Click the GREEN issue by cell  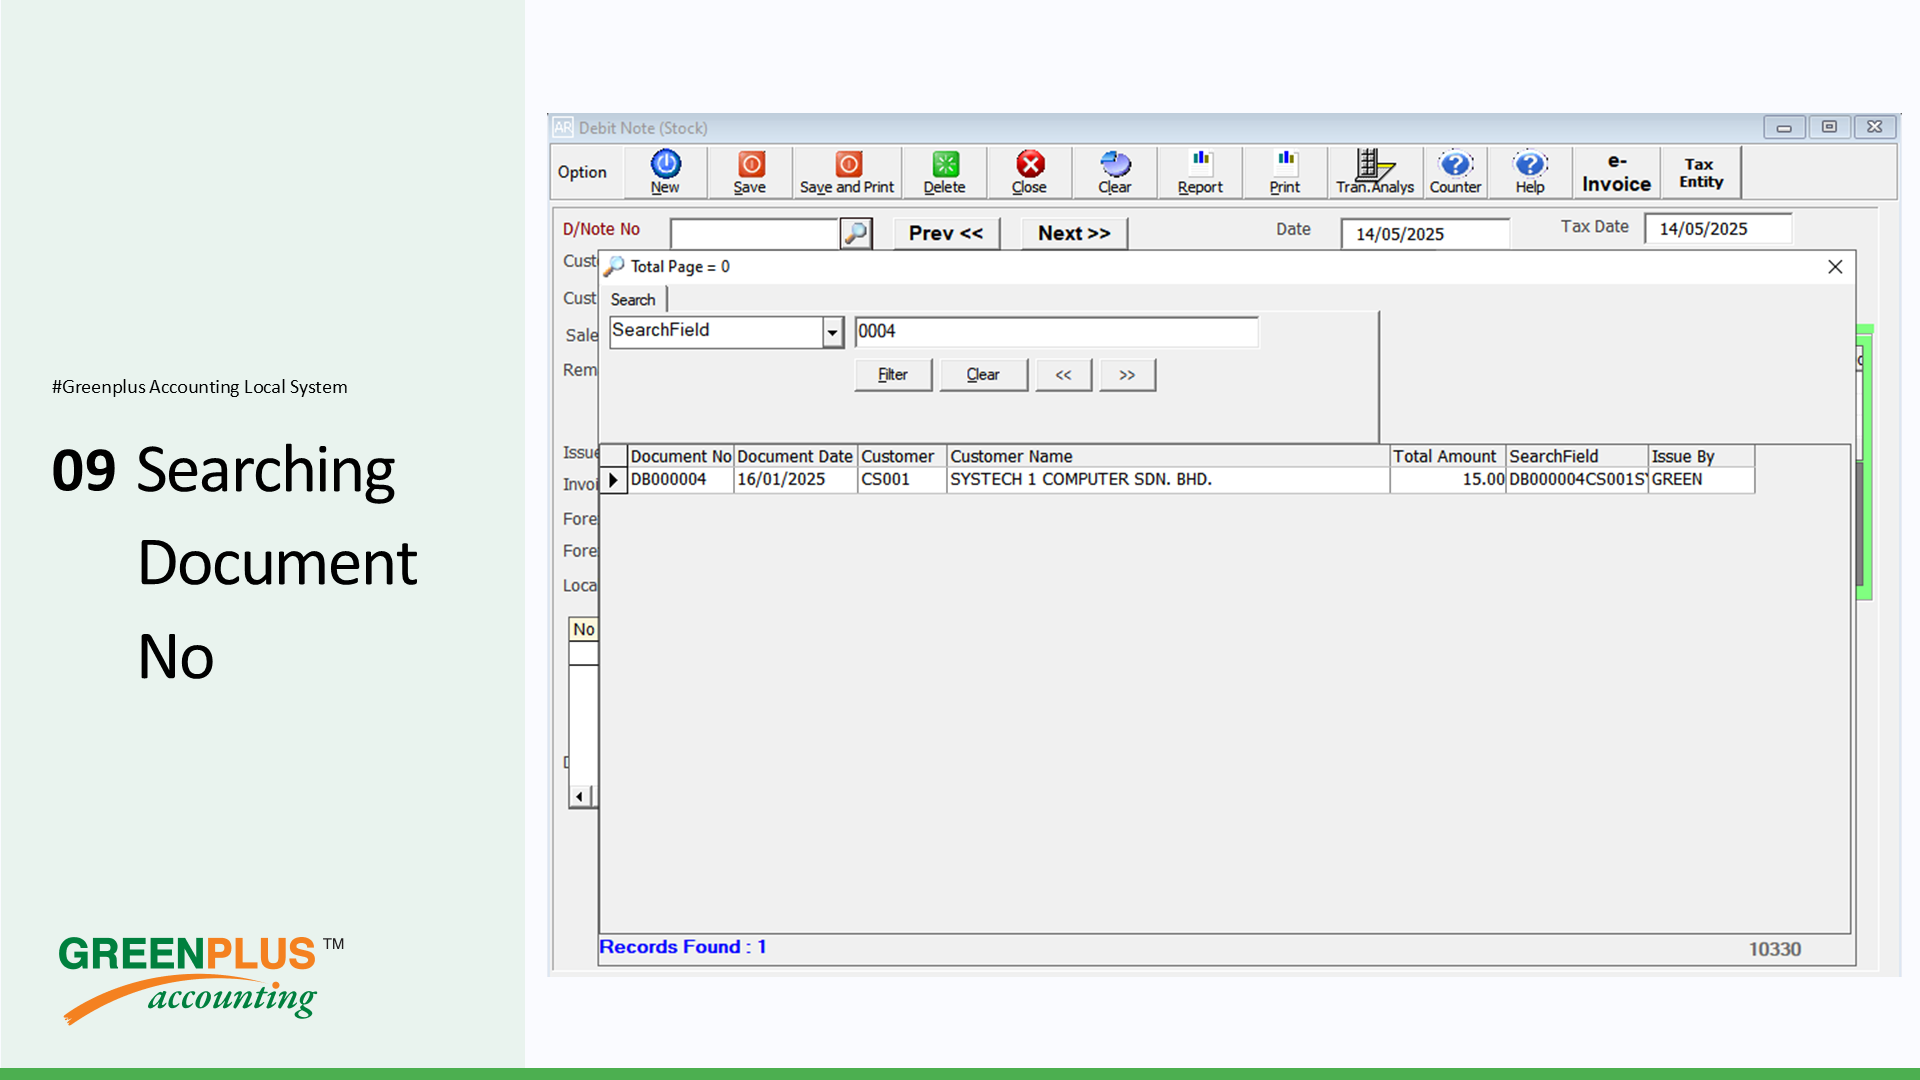pos(1701,480)
